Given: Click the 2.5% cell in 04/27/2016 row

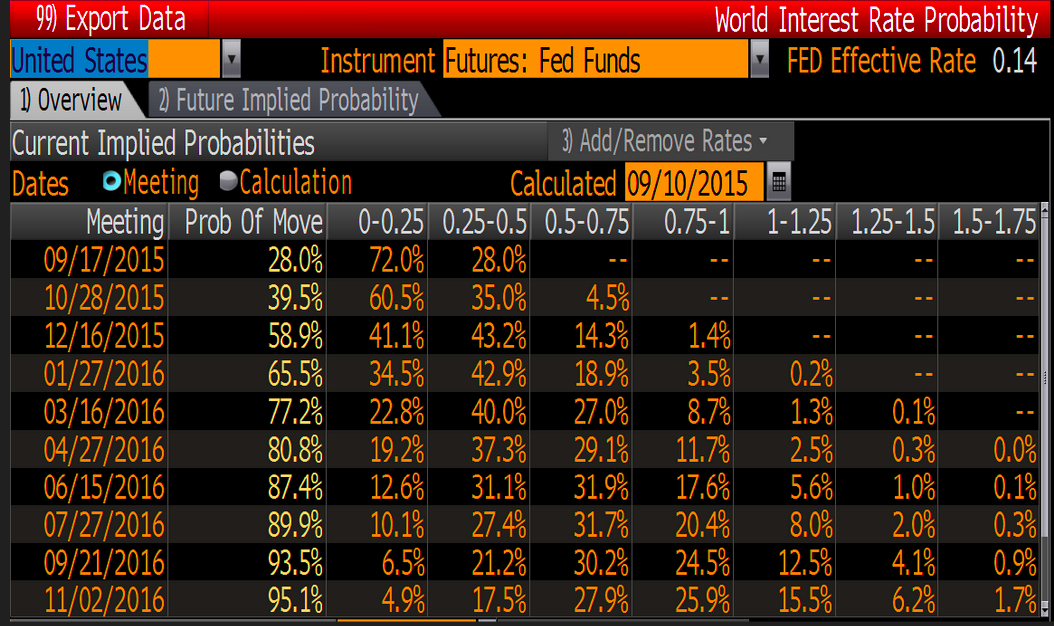Looking at the screenshot, I should pyautogui.click(x=811, y=449).
